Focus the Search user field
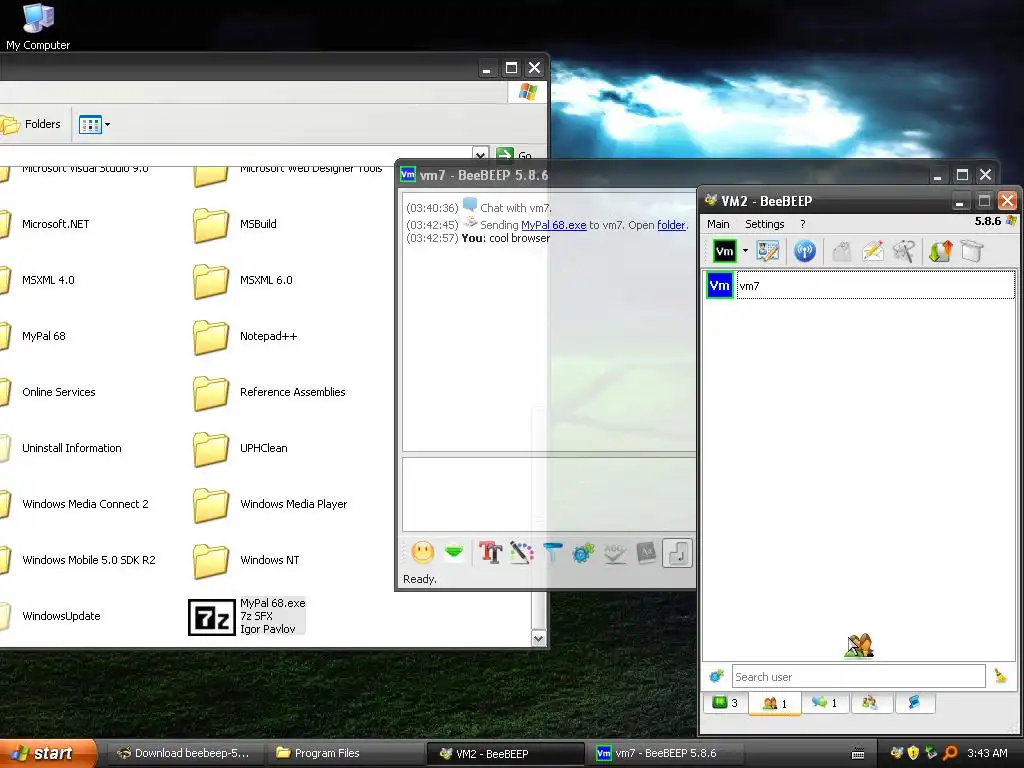This screenshot has height=768, width=1024. (859, 677)
